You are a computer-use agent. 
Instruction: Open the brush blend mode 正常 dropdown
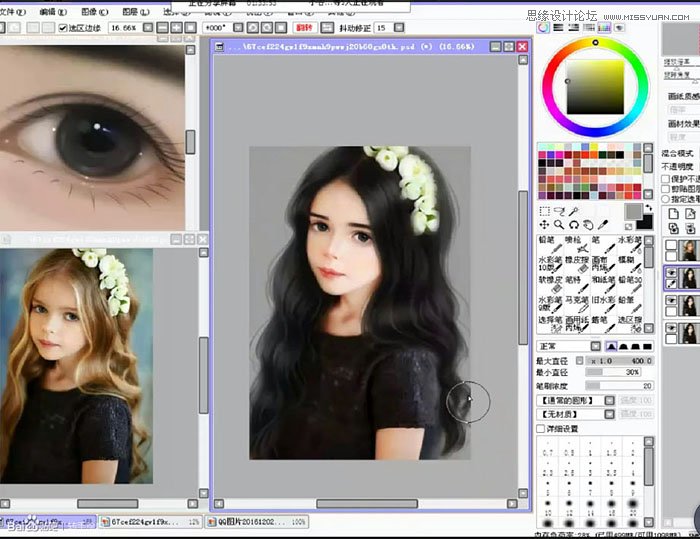(x=596, y=346)
